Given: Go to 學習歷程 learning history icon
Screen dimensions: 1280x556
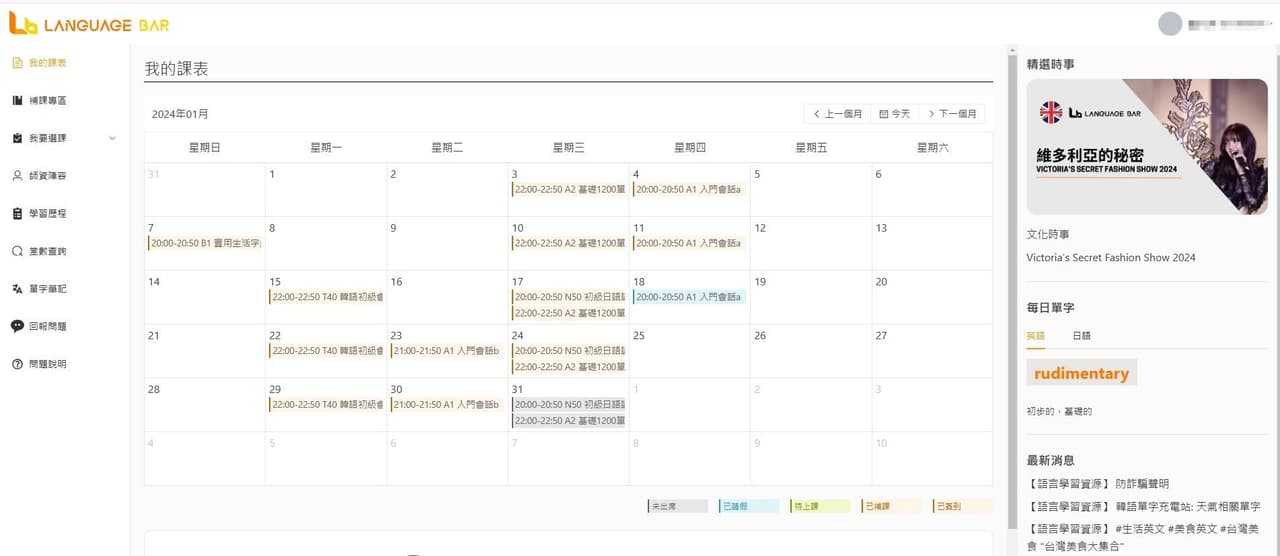Looking at the screenshot, I should (x=17, y=214).
